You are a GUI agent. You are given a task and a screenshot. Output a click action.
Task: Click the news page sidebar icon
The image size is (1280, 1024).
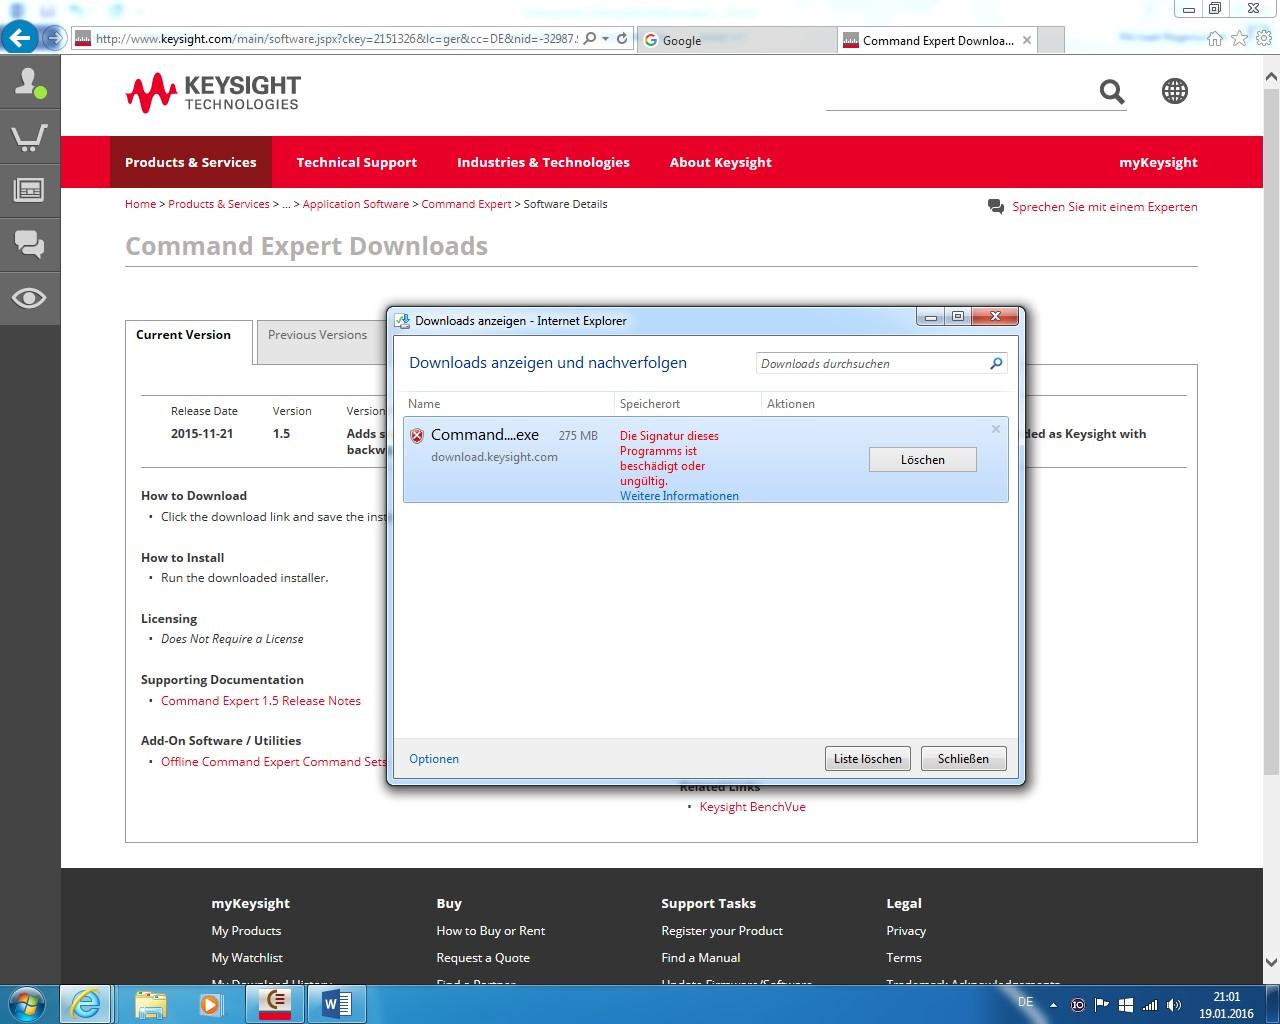tap(29, 190)
